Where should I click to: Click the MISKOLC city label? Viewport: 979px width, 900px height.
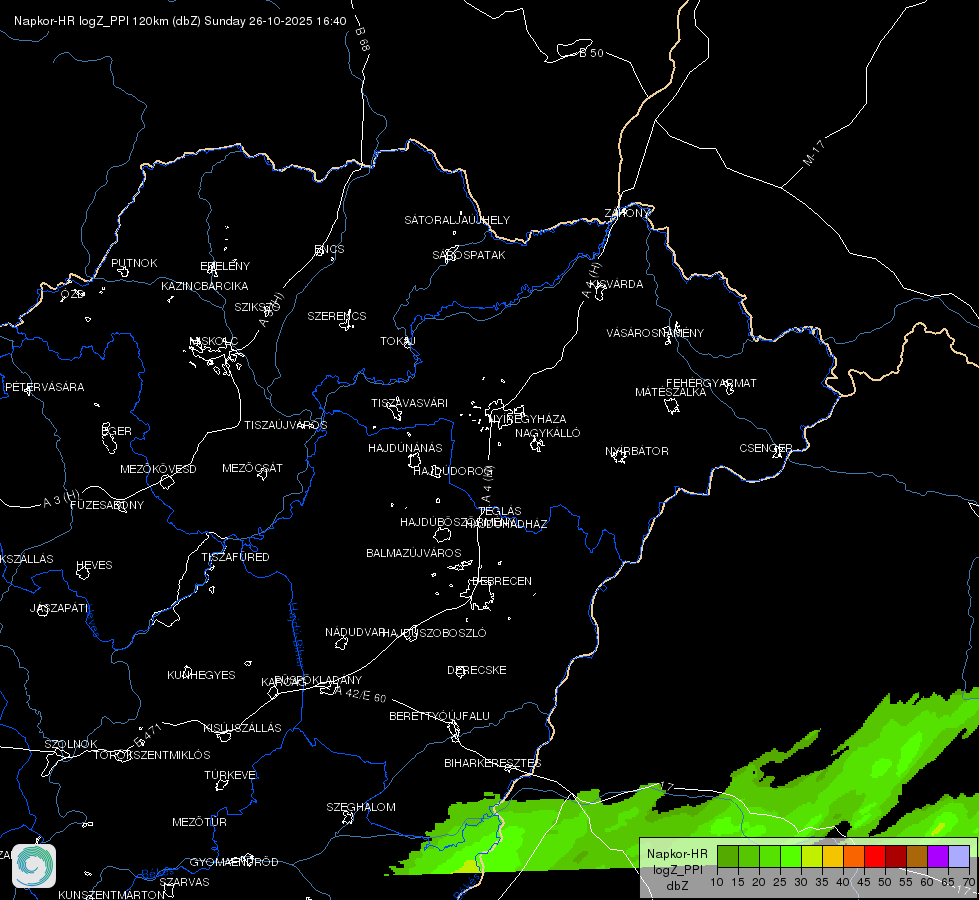214,341
